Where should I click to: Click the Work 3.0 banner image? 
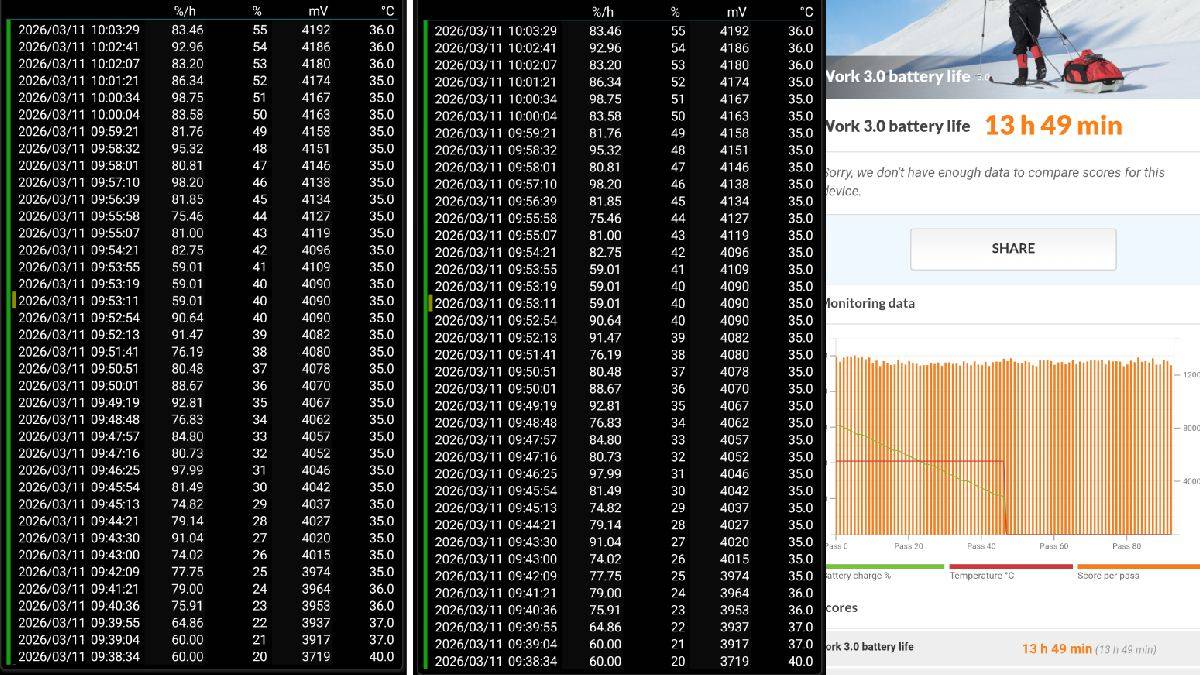(x=1010, y=45)
